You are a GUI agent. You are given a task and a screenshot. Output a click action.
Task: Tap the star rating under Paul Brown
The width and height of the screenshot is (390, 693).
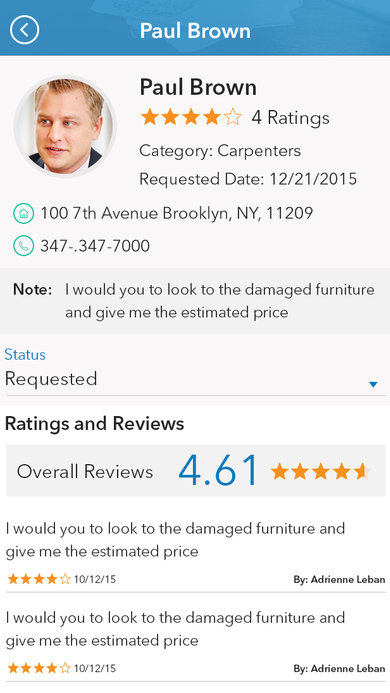pyautogui.click(x=191, y=118)
